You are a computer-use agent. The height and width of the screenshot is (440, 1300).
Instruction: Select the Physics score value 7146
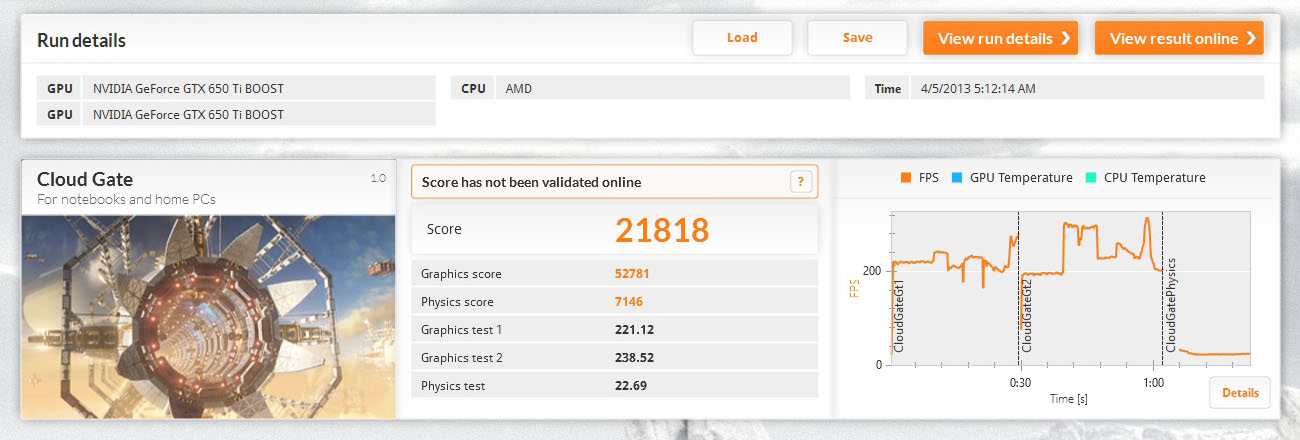pyautogui.click(x=631, y=302)
